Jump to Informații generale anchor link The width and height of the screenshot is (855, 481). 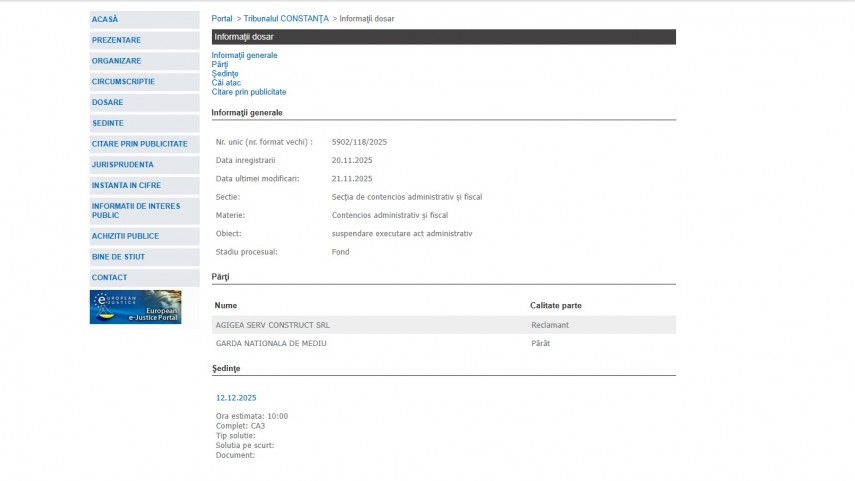244,55
